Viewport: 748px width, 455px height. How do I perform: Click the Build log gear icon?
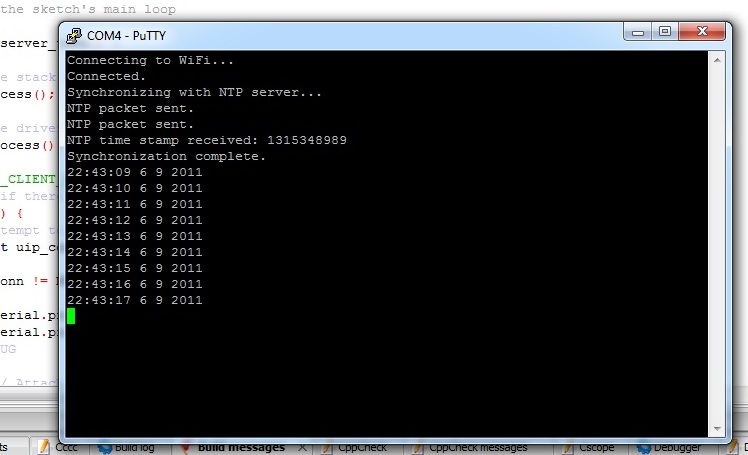click(105, 448)
